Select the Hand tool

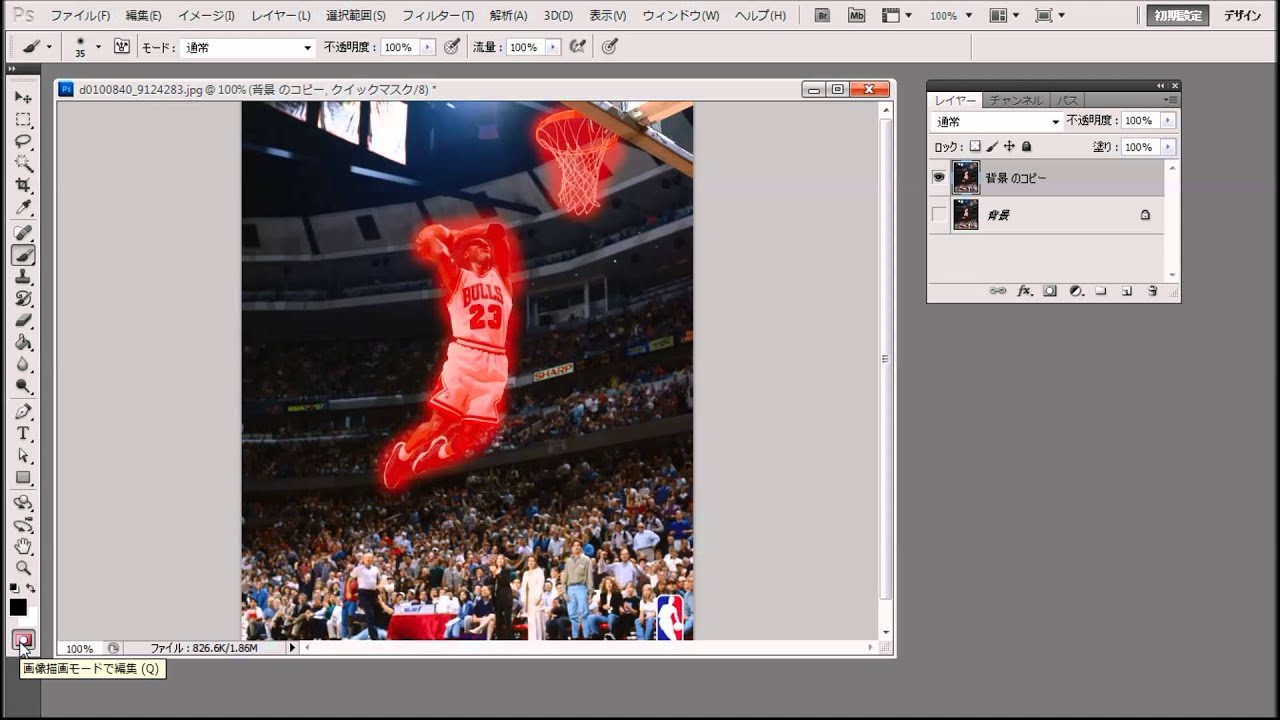click(x=23, y=547)
